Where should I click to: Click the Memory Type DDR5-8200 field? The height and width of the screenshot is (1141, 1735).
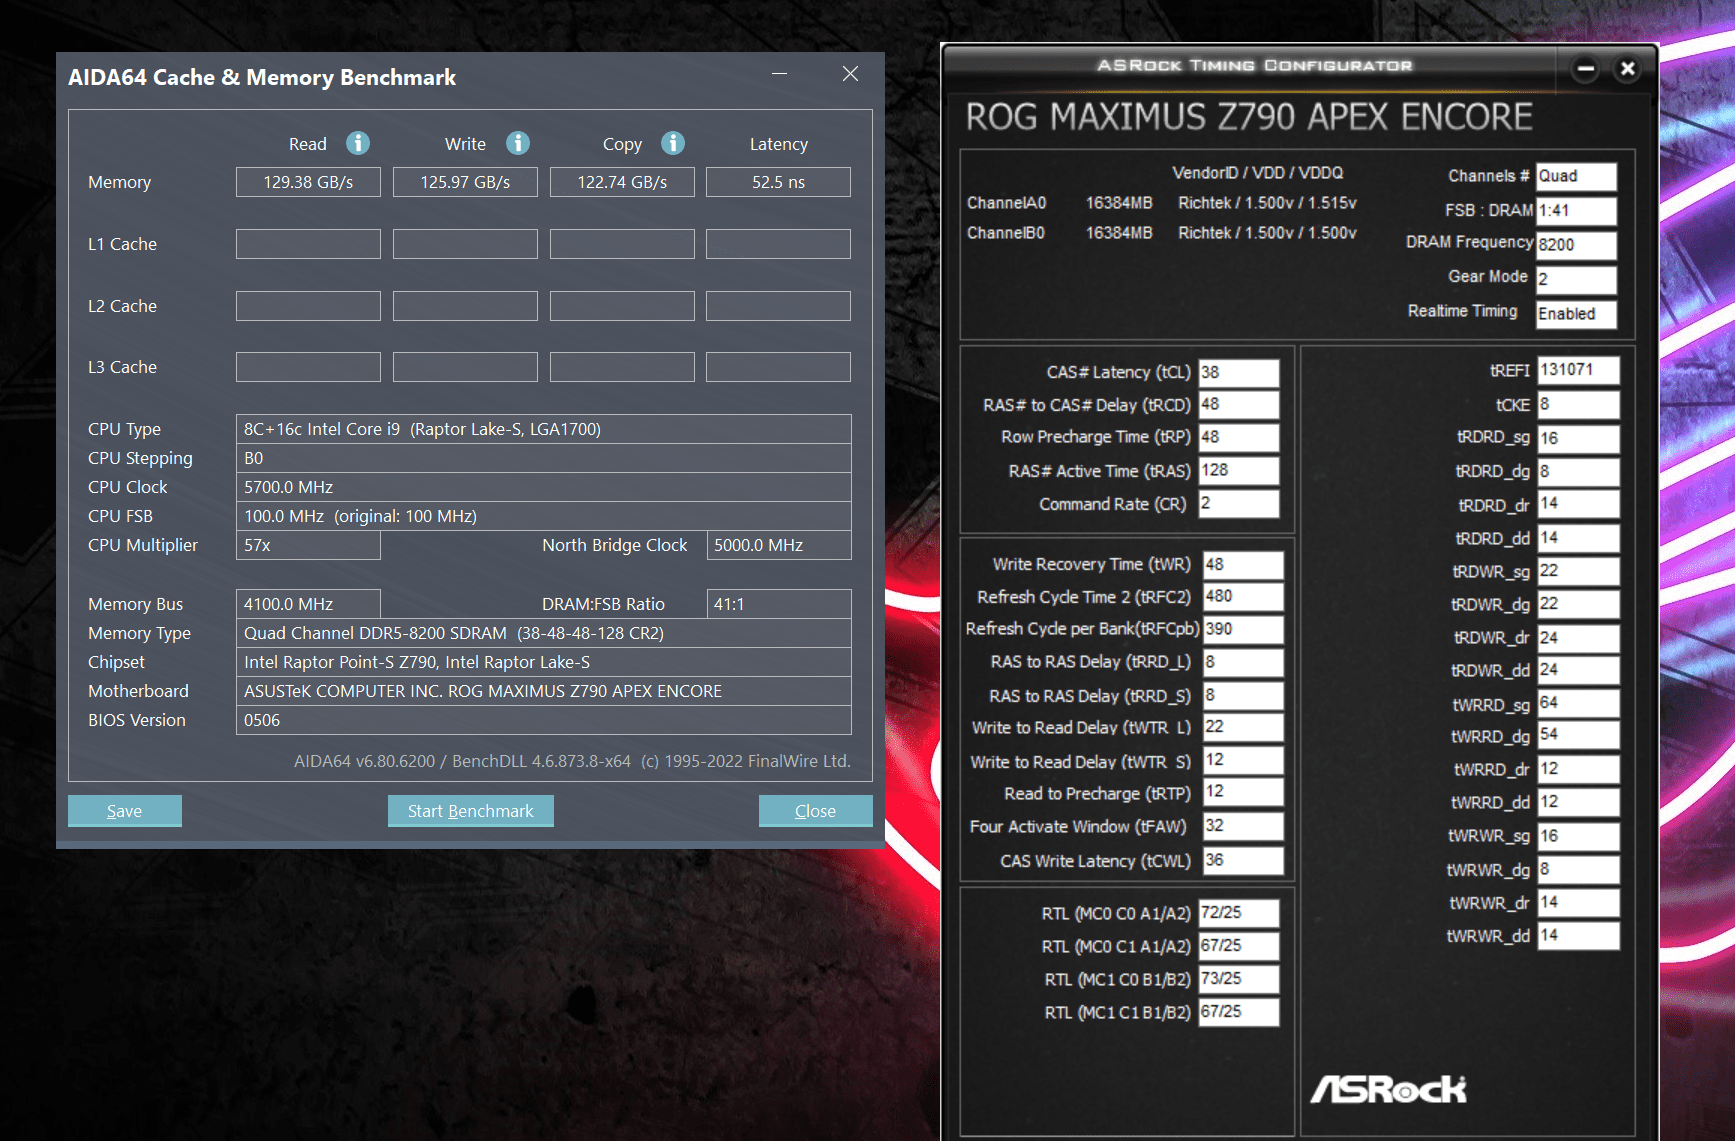543,633
